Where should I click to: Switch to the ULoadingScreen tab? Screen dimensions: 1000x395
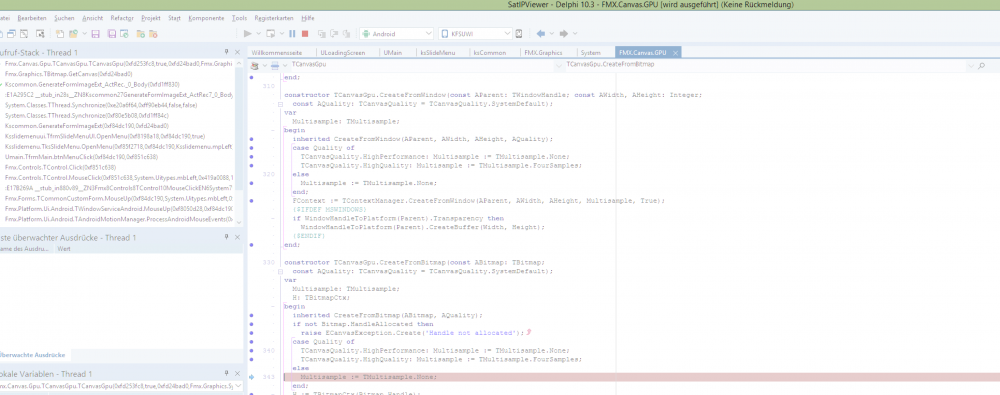343,52
